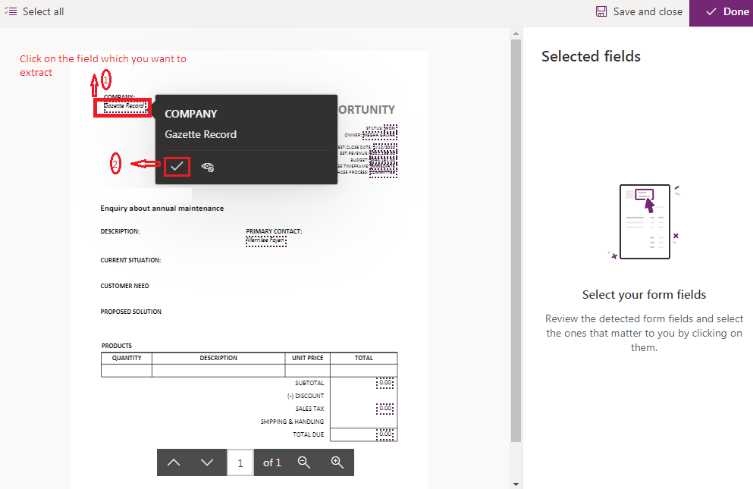Click the Selected fields heading

[x=591, y=57]
